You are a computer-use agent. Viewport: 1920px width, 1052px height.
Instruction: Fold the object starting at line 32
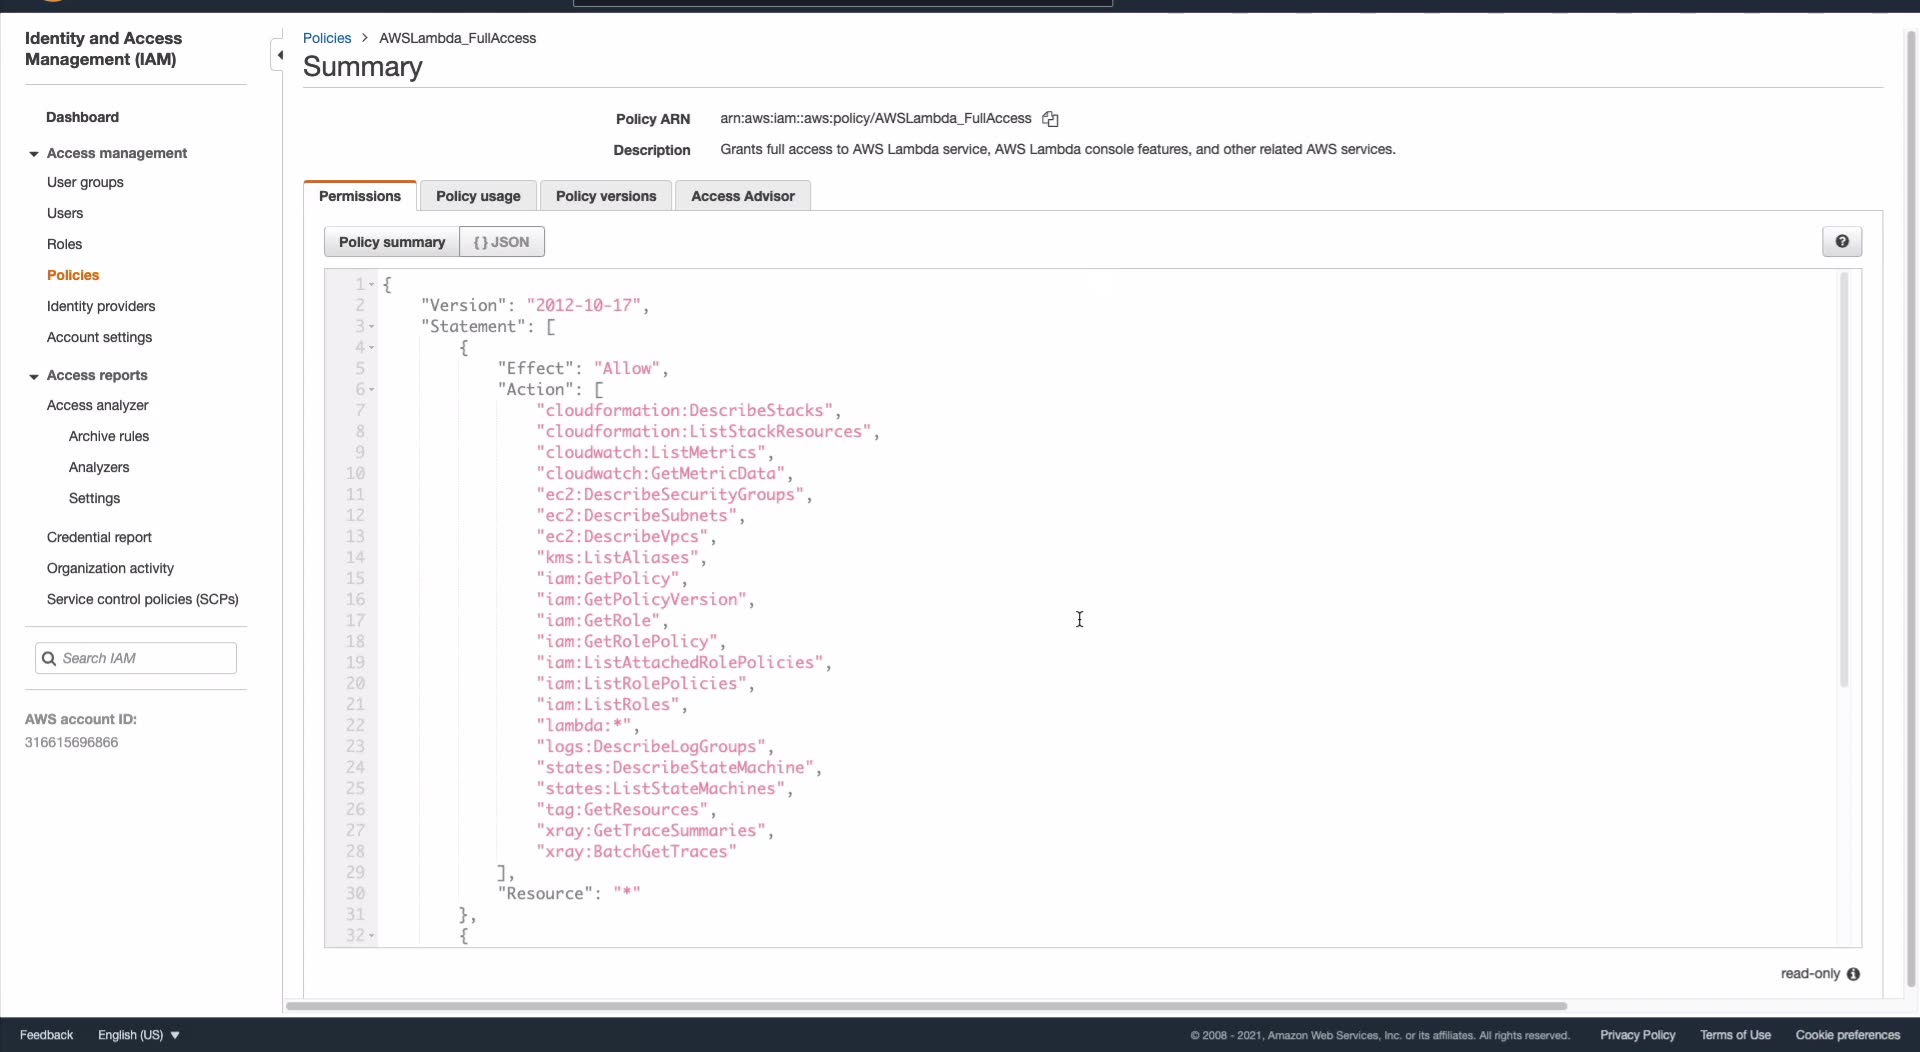(x=372, y=936)
